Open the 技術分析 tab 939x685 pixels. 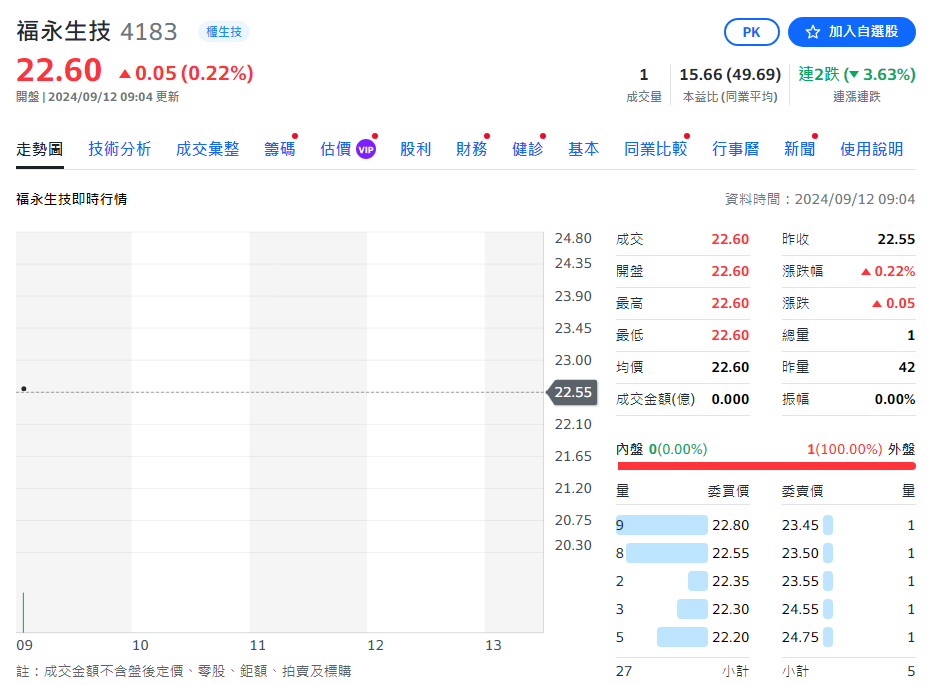120,149
